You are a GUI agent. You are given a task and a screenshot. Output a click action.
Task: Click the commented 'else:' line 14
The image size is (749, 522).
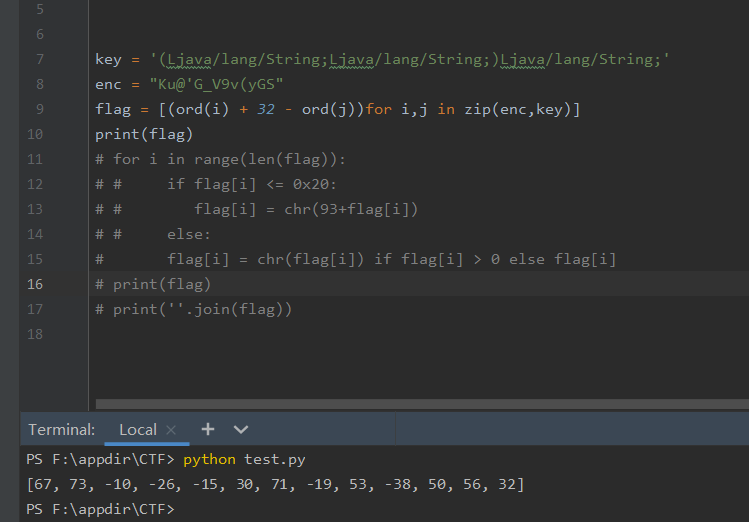pos(189,234)
